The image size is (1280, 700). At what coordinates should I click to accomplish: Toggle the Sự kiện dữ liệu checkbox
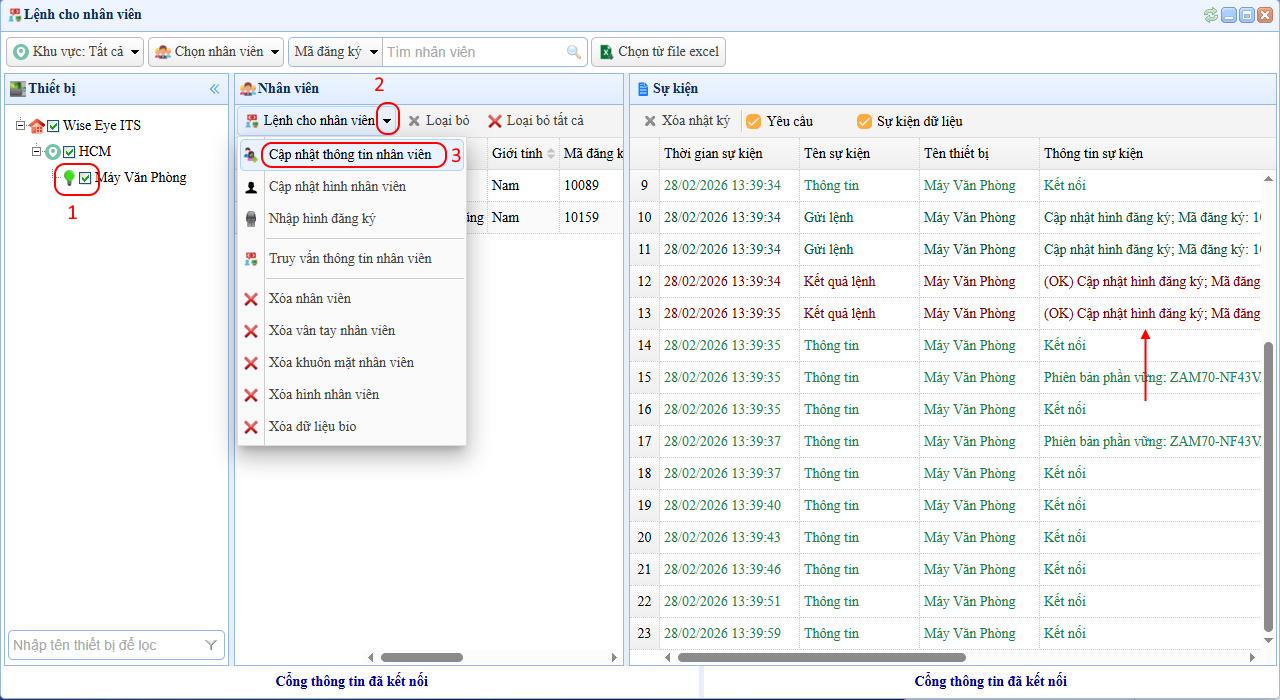click(x=864, y=121)
